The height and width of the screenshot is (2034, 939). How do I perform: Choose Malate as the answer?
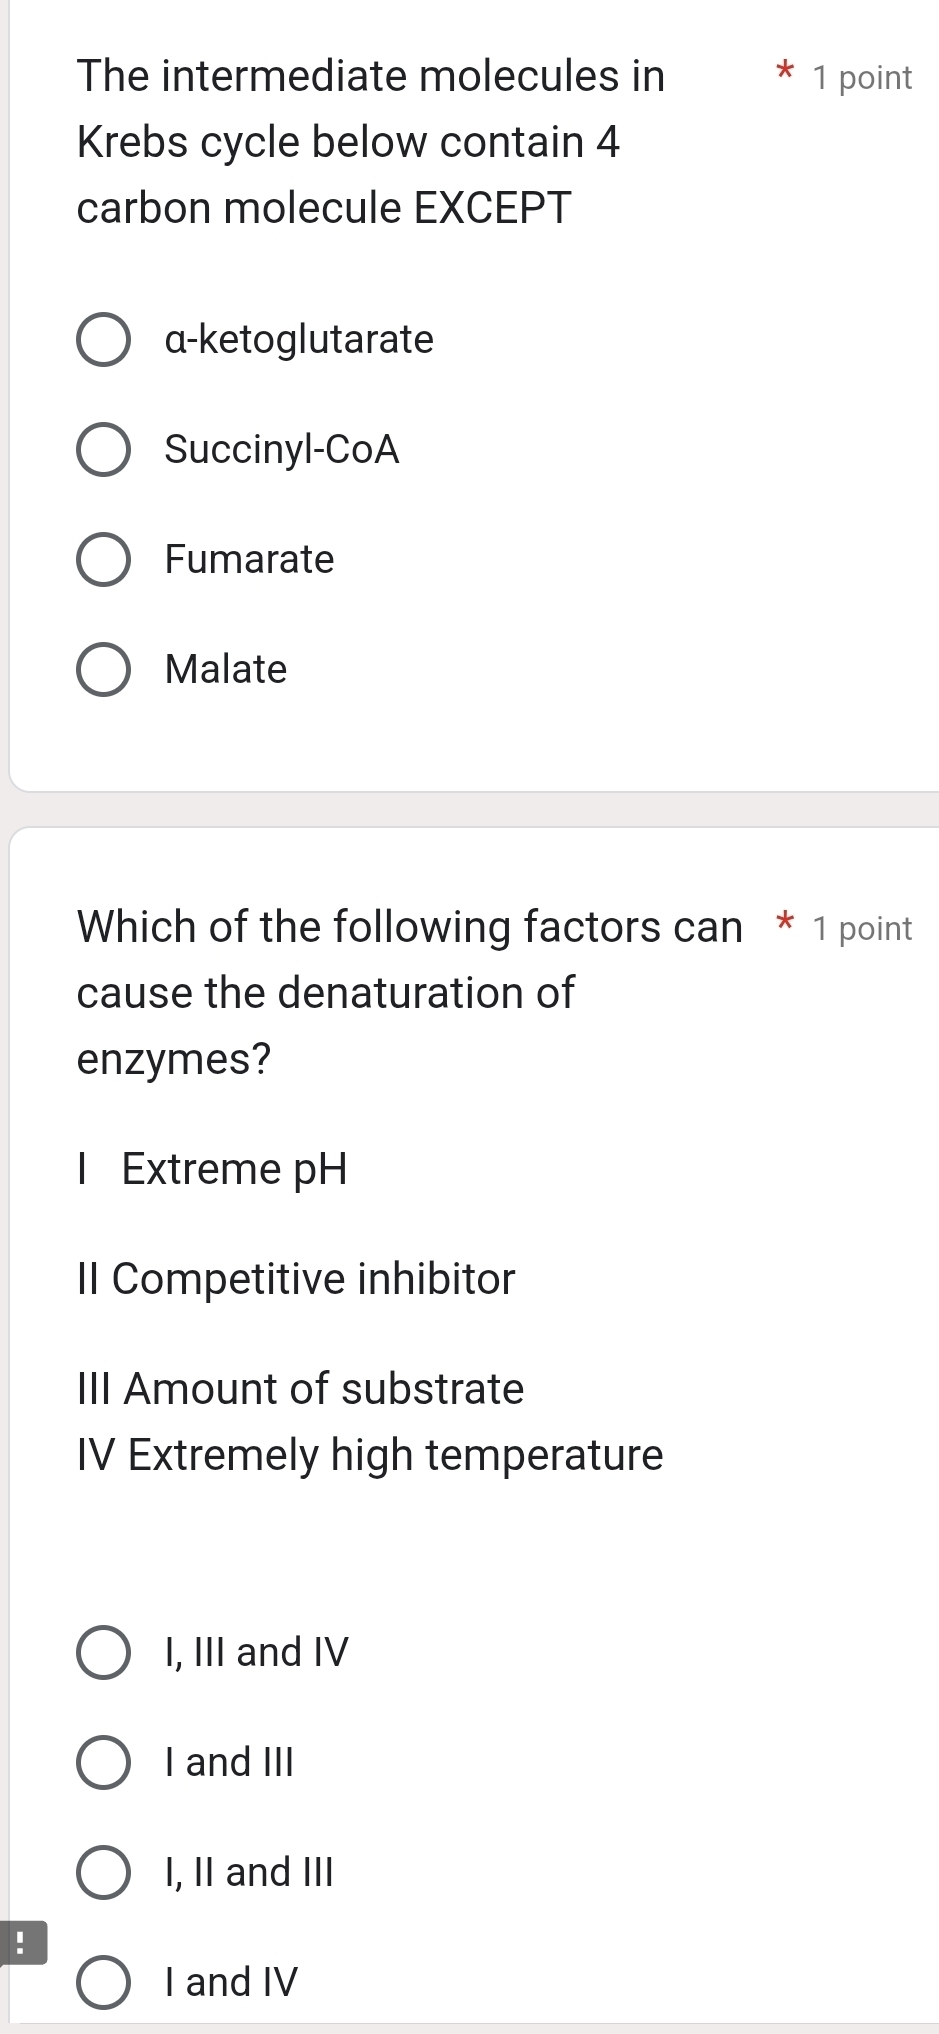pyautogui.click(x=104, y=670)
